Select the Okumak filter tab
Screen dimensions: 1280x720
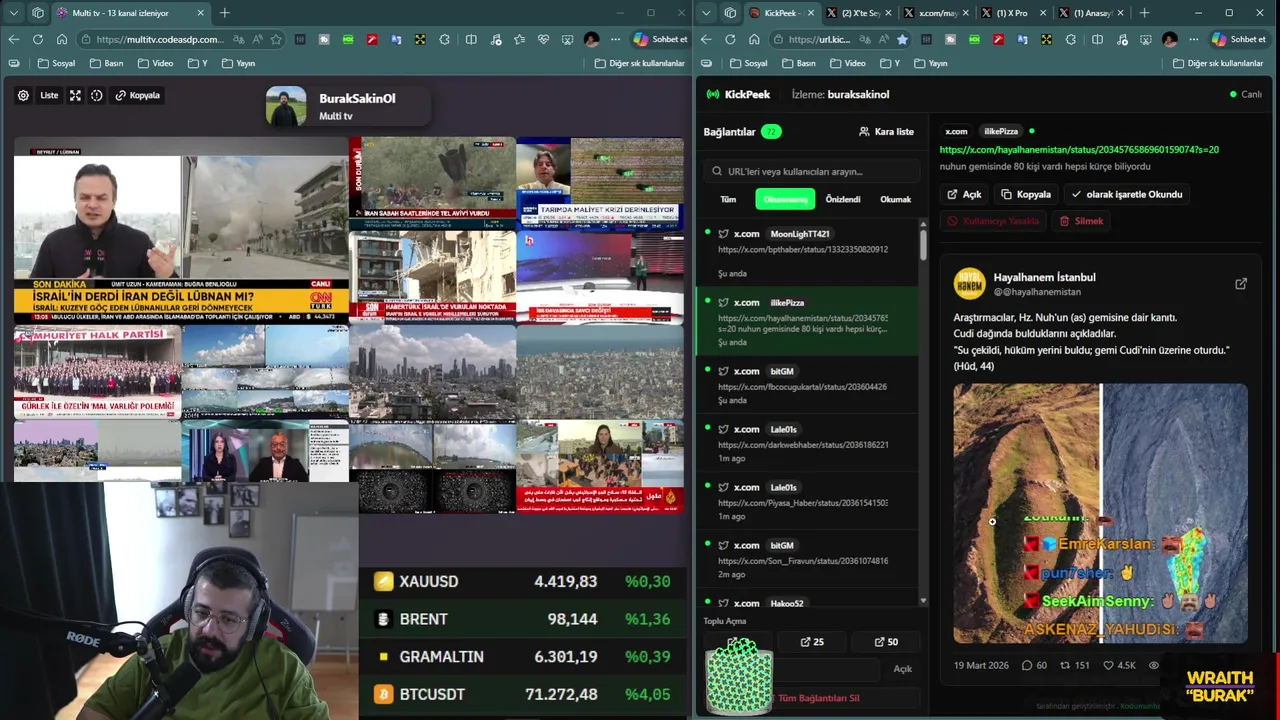coord(895,199)
